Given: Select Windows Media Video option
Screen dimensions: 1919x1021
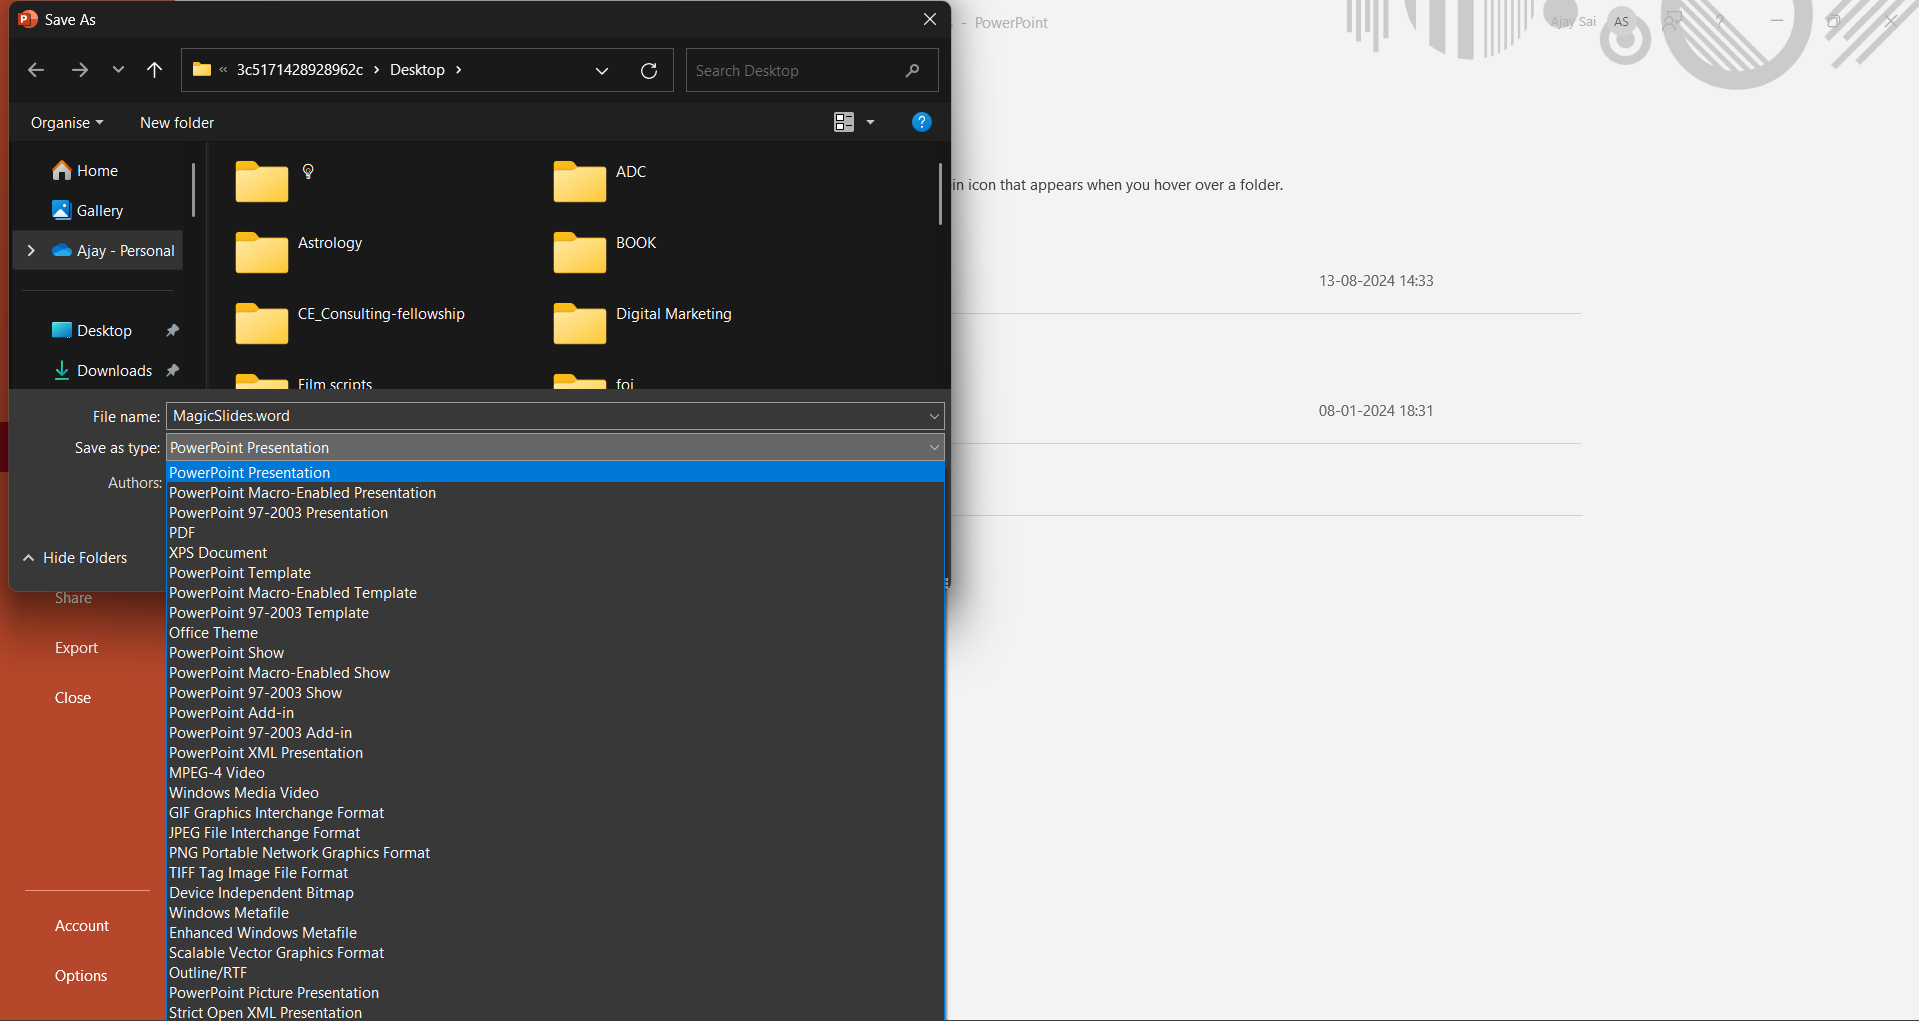Looking at the screenshot, I should (x=555, y=793).
